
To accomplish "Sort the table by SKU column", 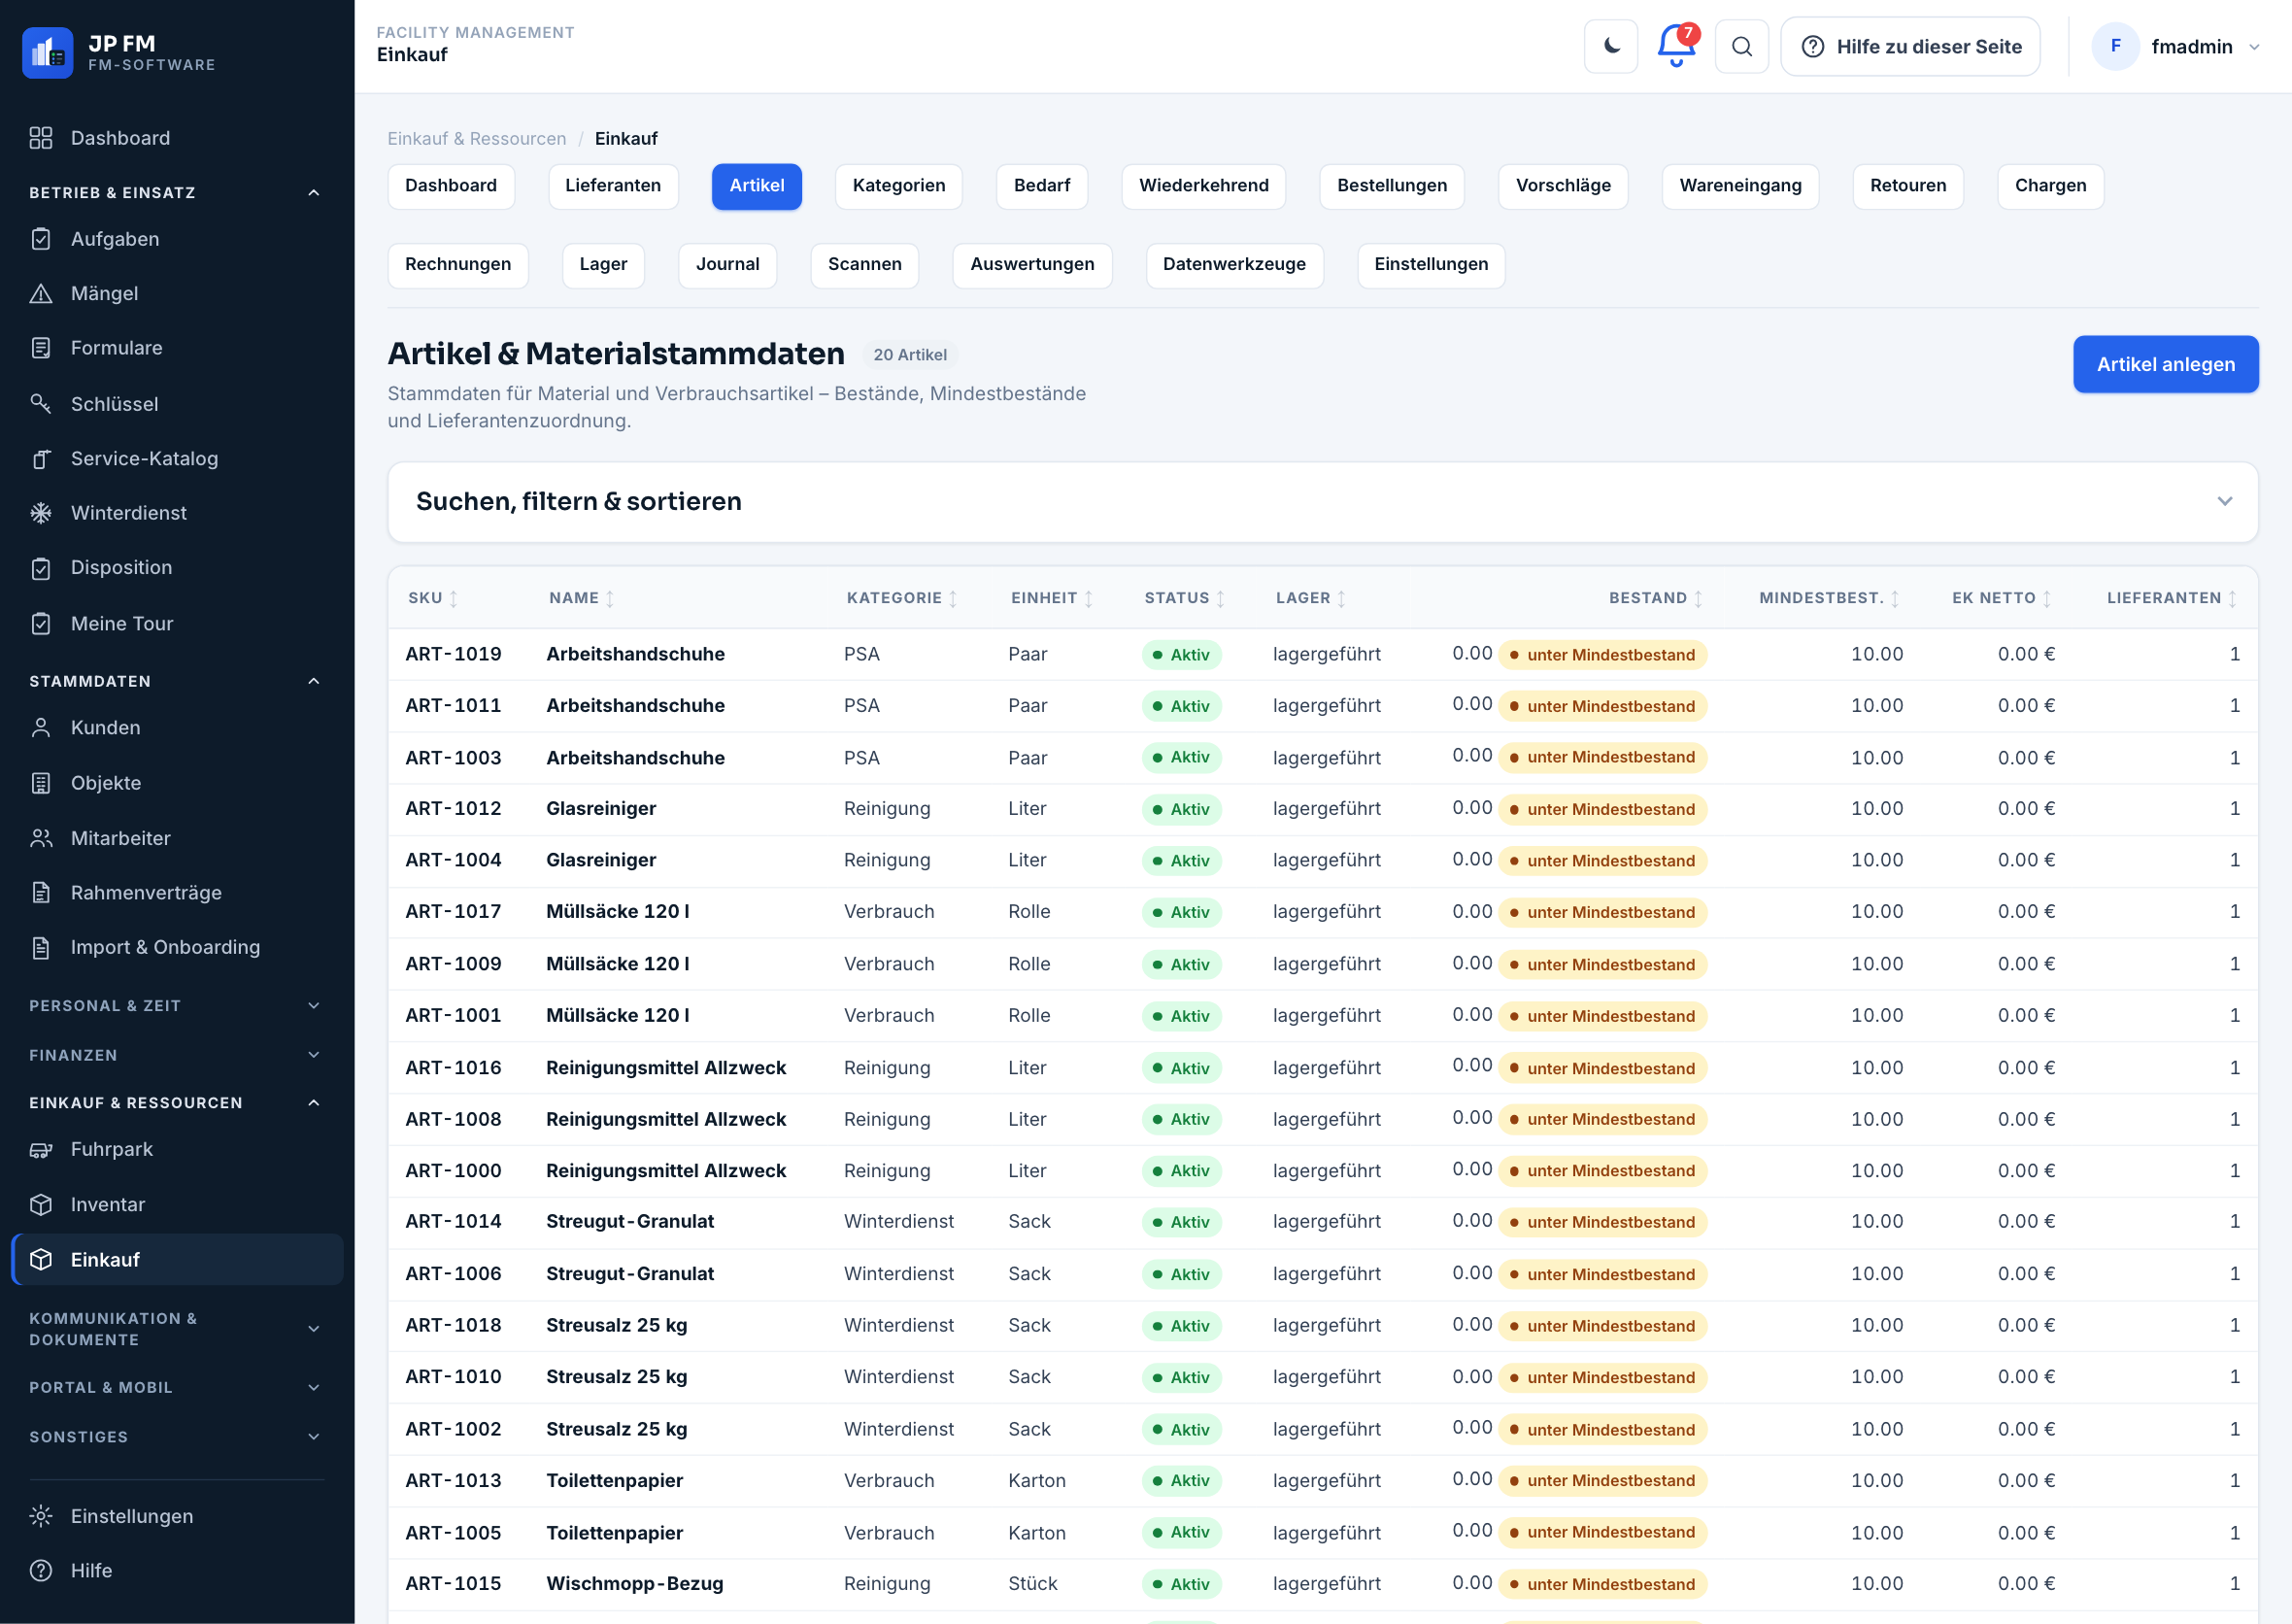I will click(x=433, y=598).
